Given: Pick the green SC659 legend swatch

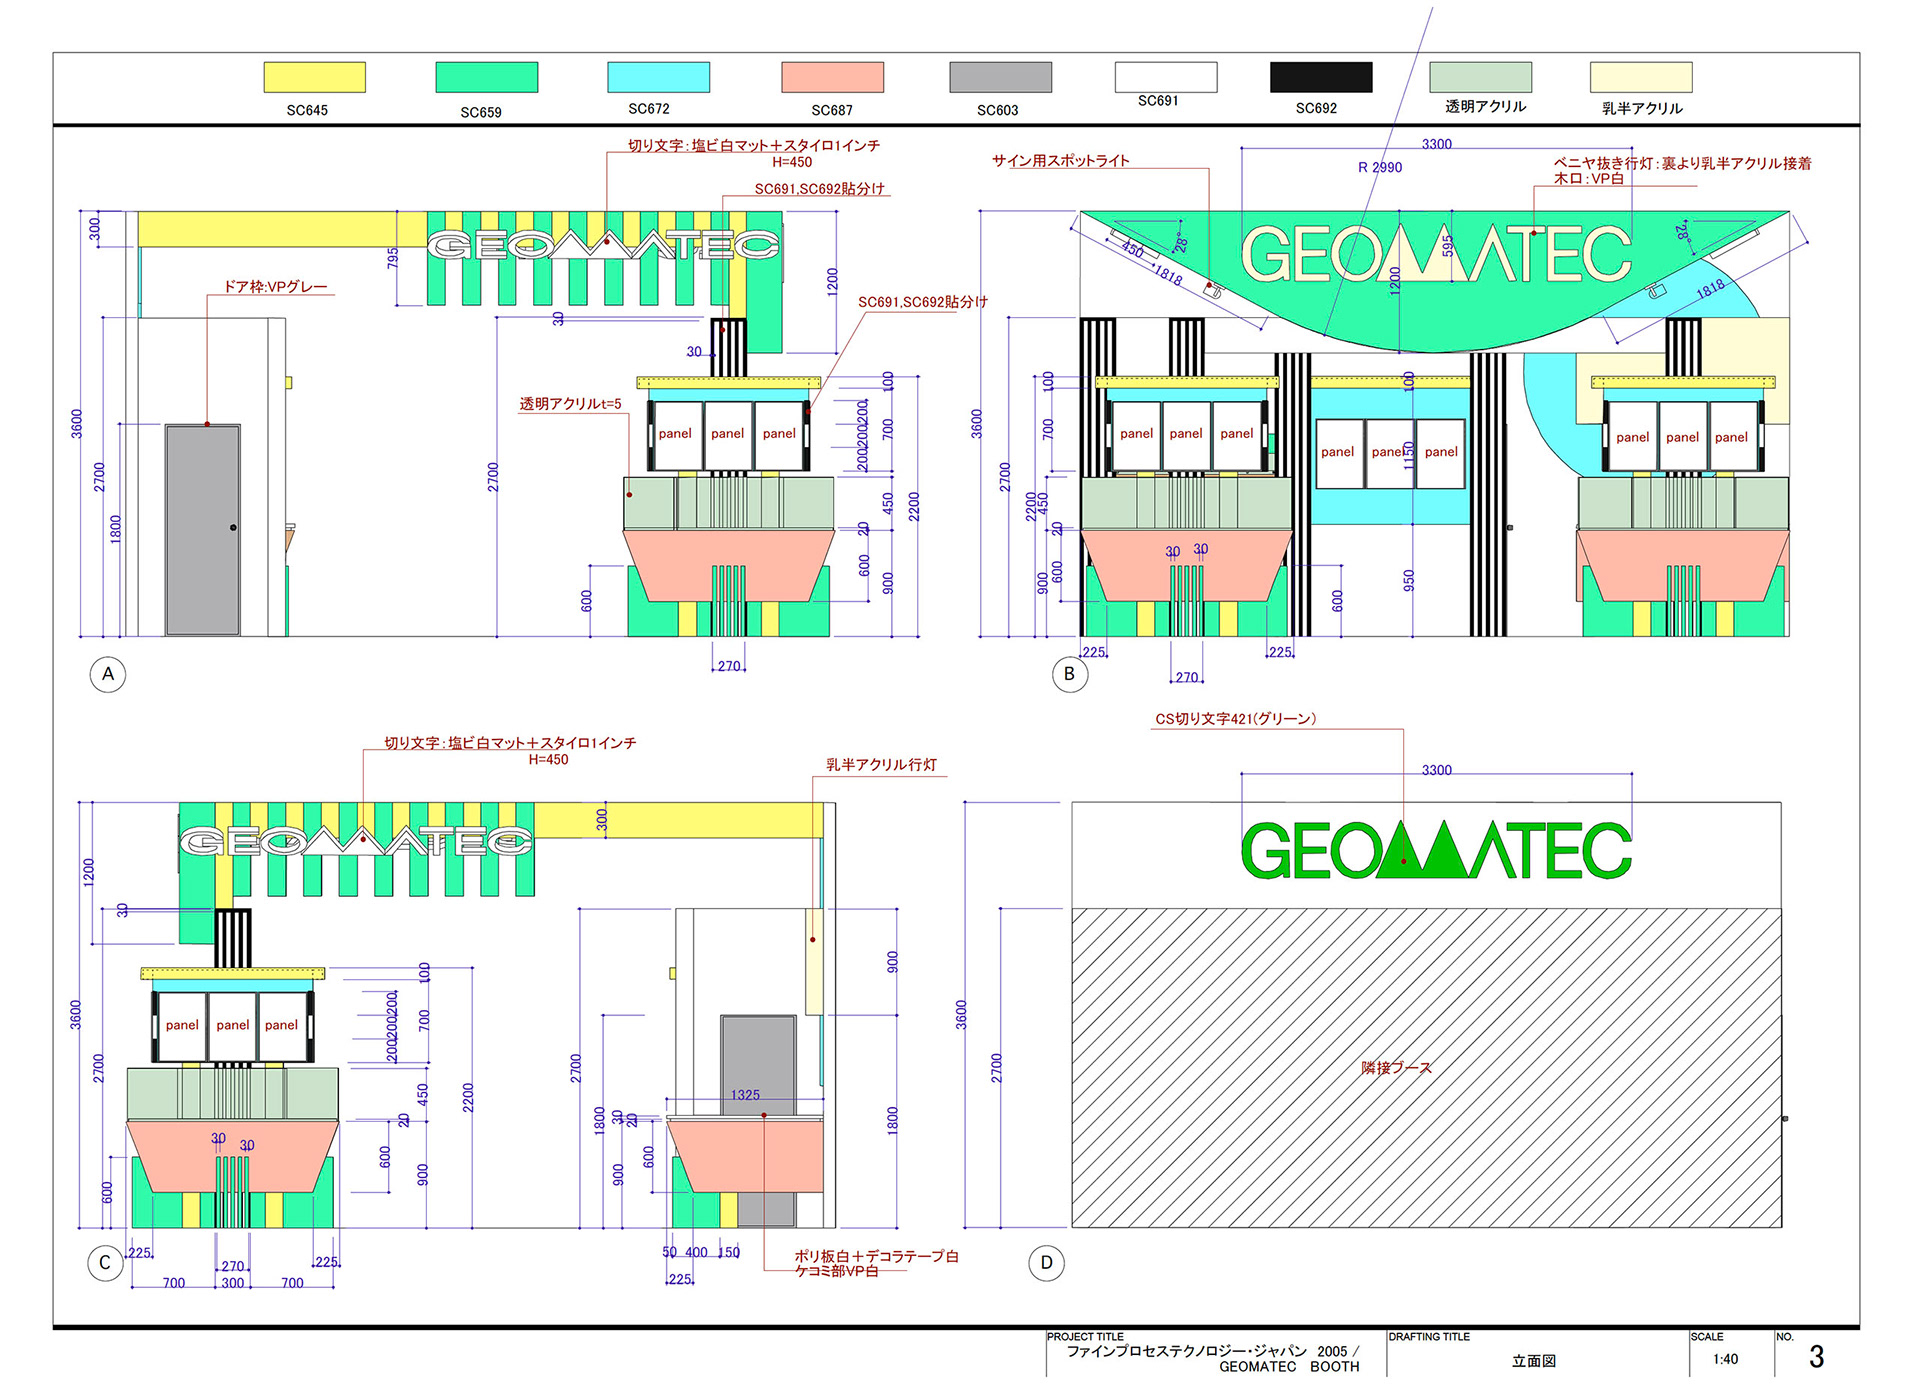Looking at the screenshot, I should tap(486, 77).
